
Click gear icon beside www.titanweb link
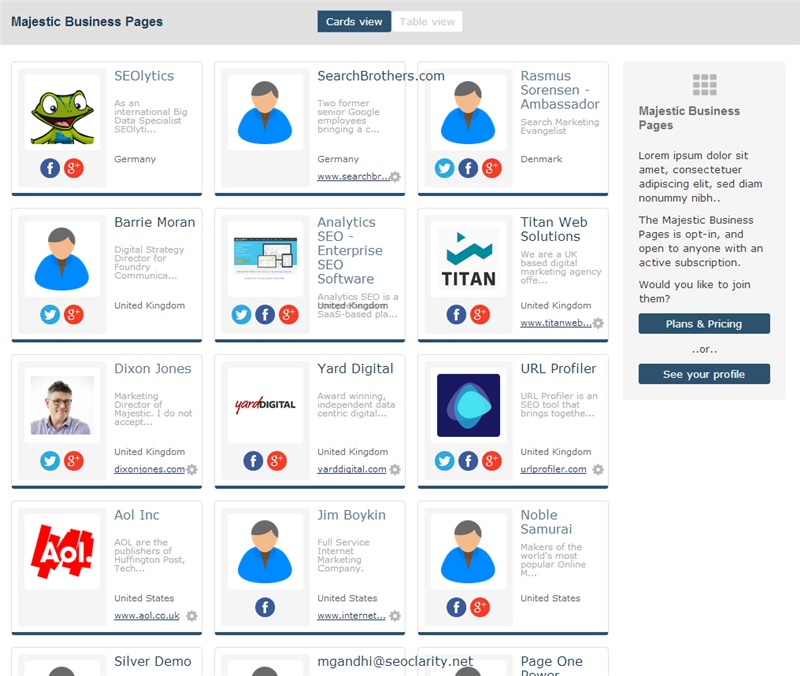(x=598, y=323)
